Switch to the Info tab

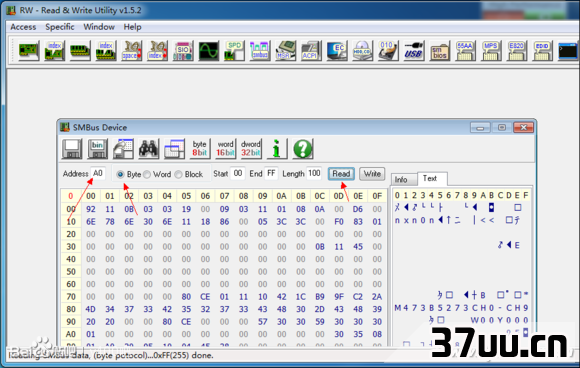coord(401,180)
